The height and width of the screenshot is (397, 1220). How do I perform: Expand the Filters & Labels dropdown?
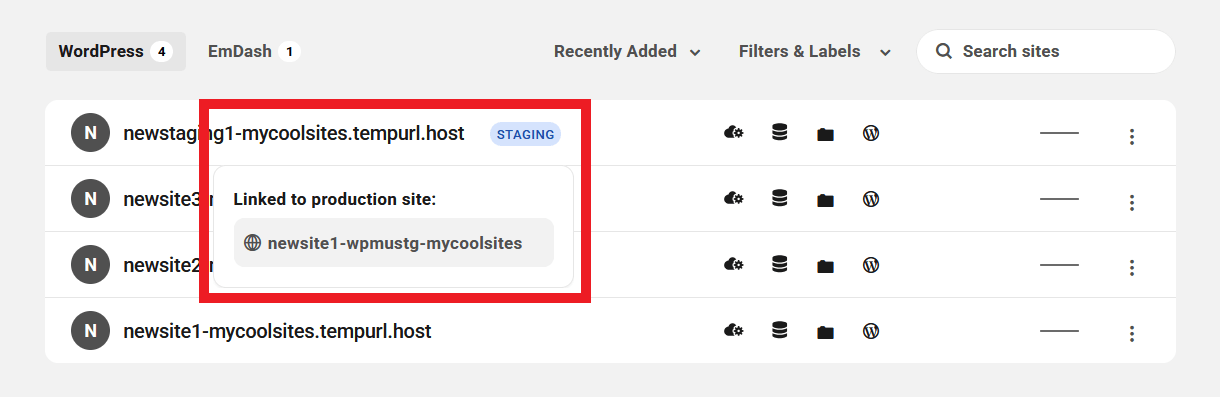point(815,51)
